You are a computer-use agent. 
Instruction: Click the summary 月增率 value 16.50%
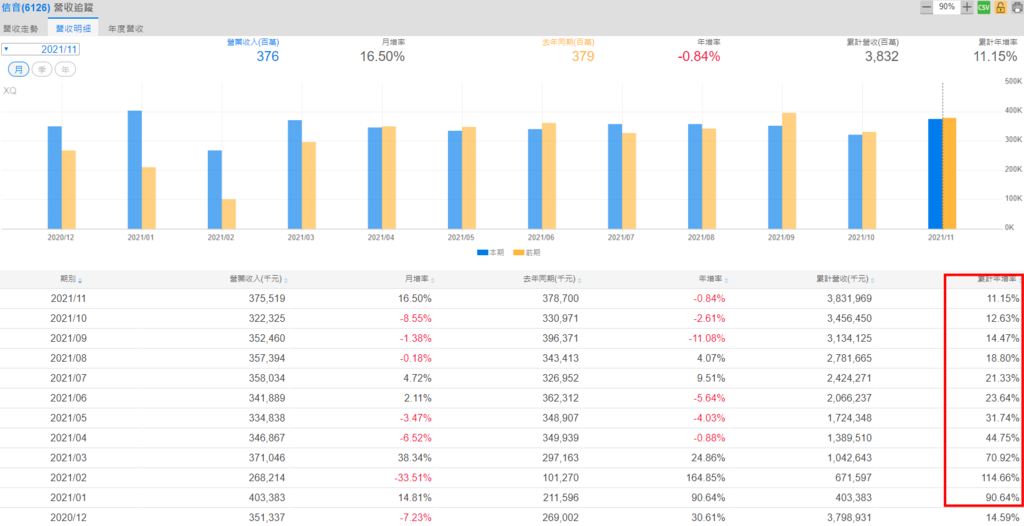(382, 56)
